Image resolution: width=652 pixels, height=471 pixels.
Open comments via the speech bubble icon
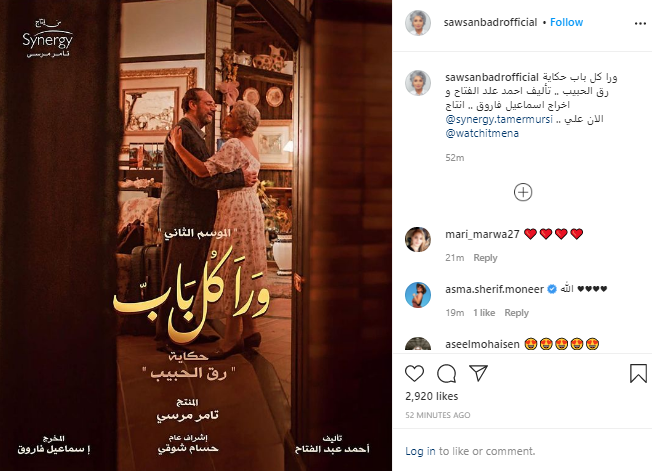tap(446, 373)
